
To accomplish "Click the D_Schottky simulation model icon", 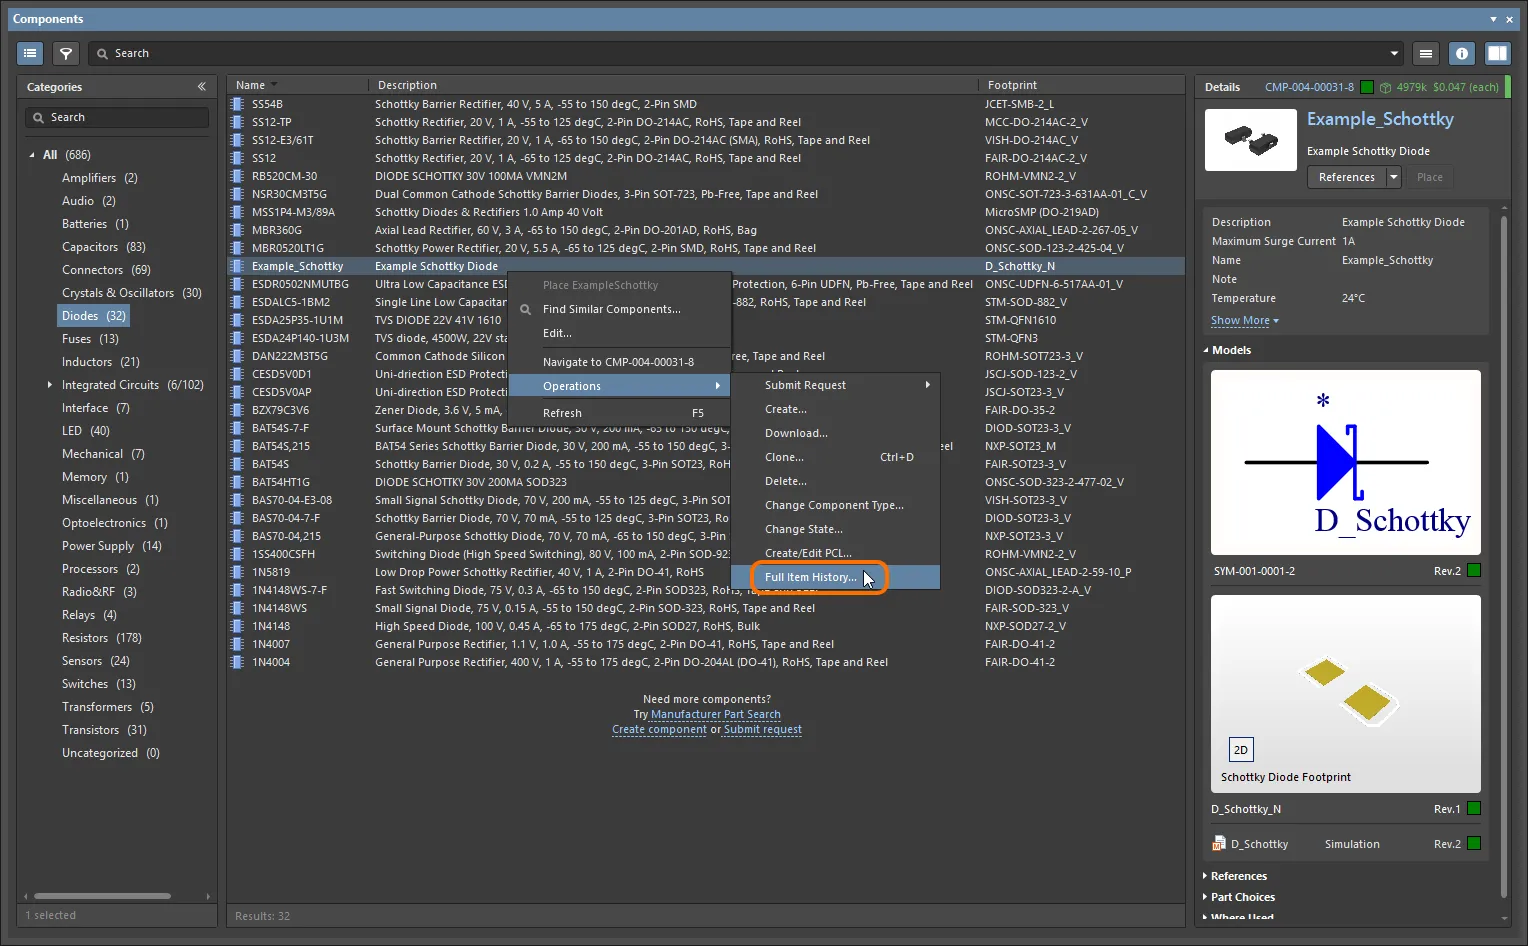I will coord(1218,844).
